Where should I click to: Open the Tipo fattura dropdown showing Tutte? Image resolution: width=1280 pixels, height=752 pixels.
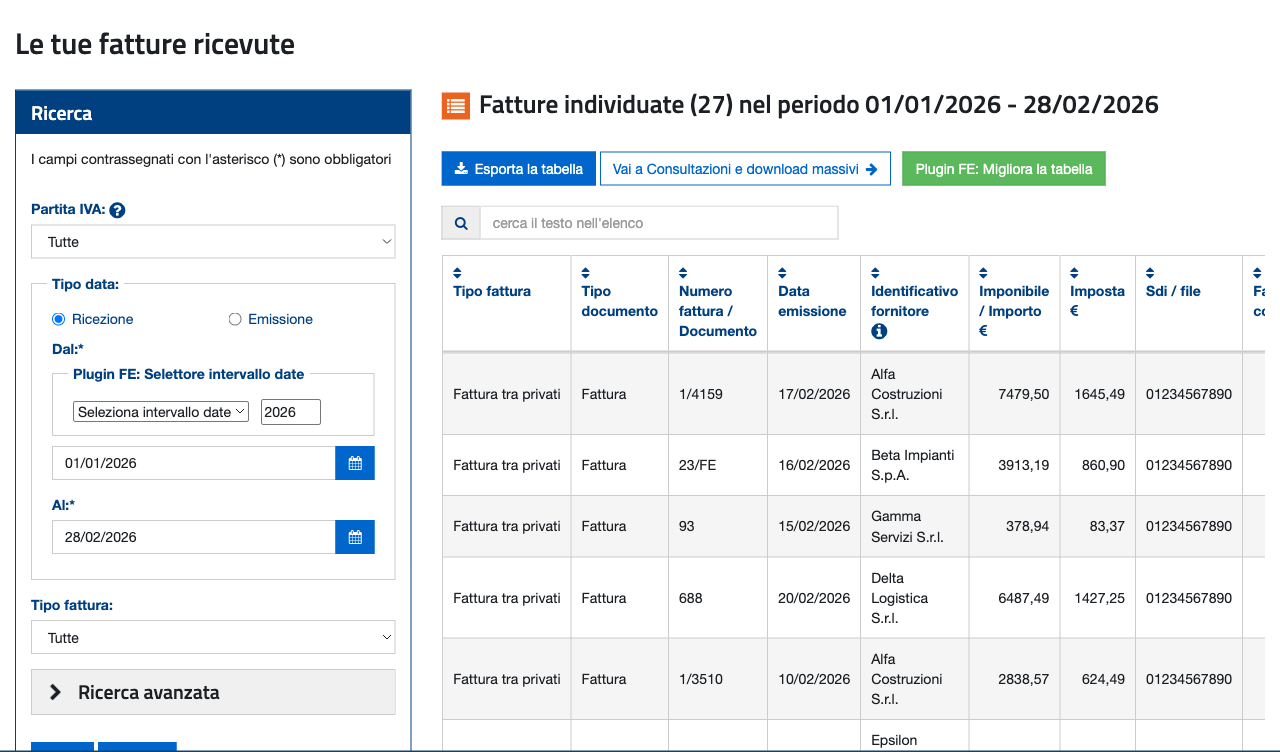click(213, 638)
